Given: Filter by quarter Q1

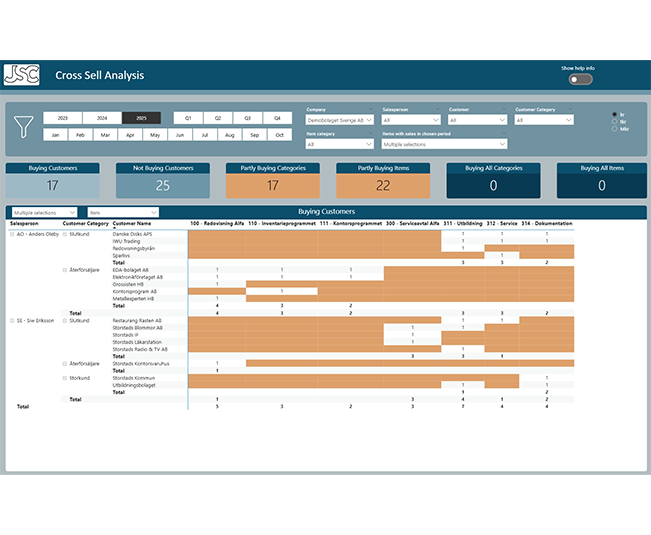Looking at the screenshot, I should (188, 118).
